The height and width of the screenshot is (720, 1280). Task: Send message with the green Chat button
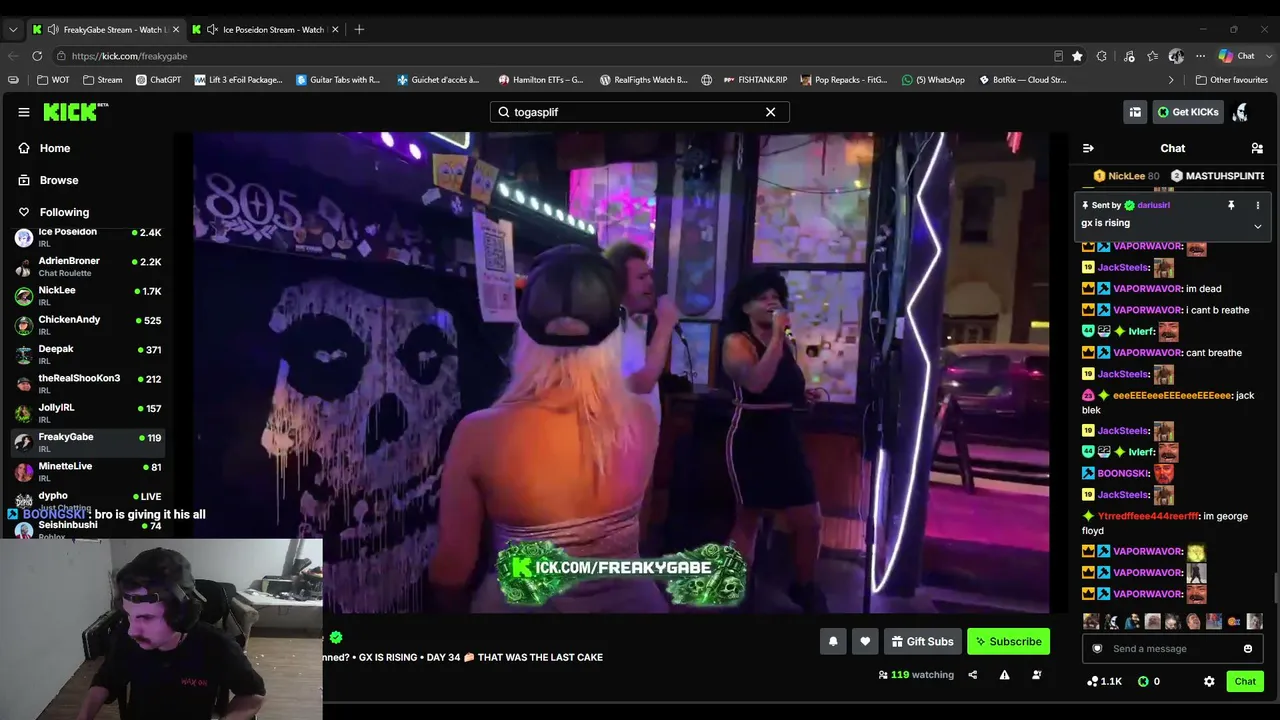(x=1245, y=681)
